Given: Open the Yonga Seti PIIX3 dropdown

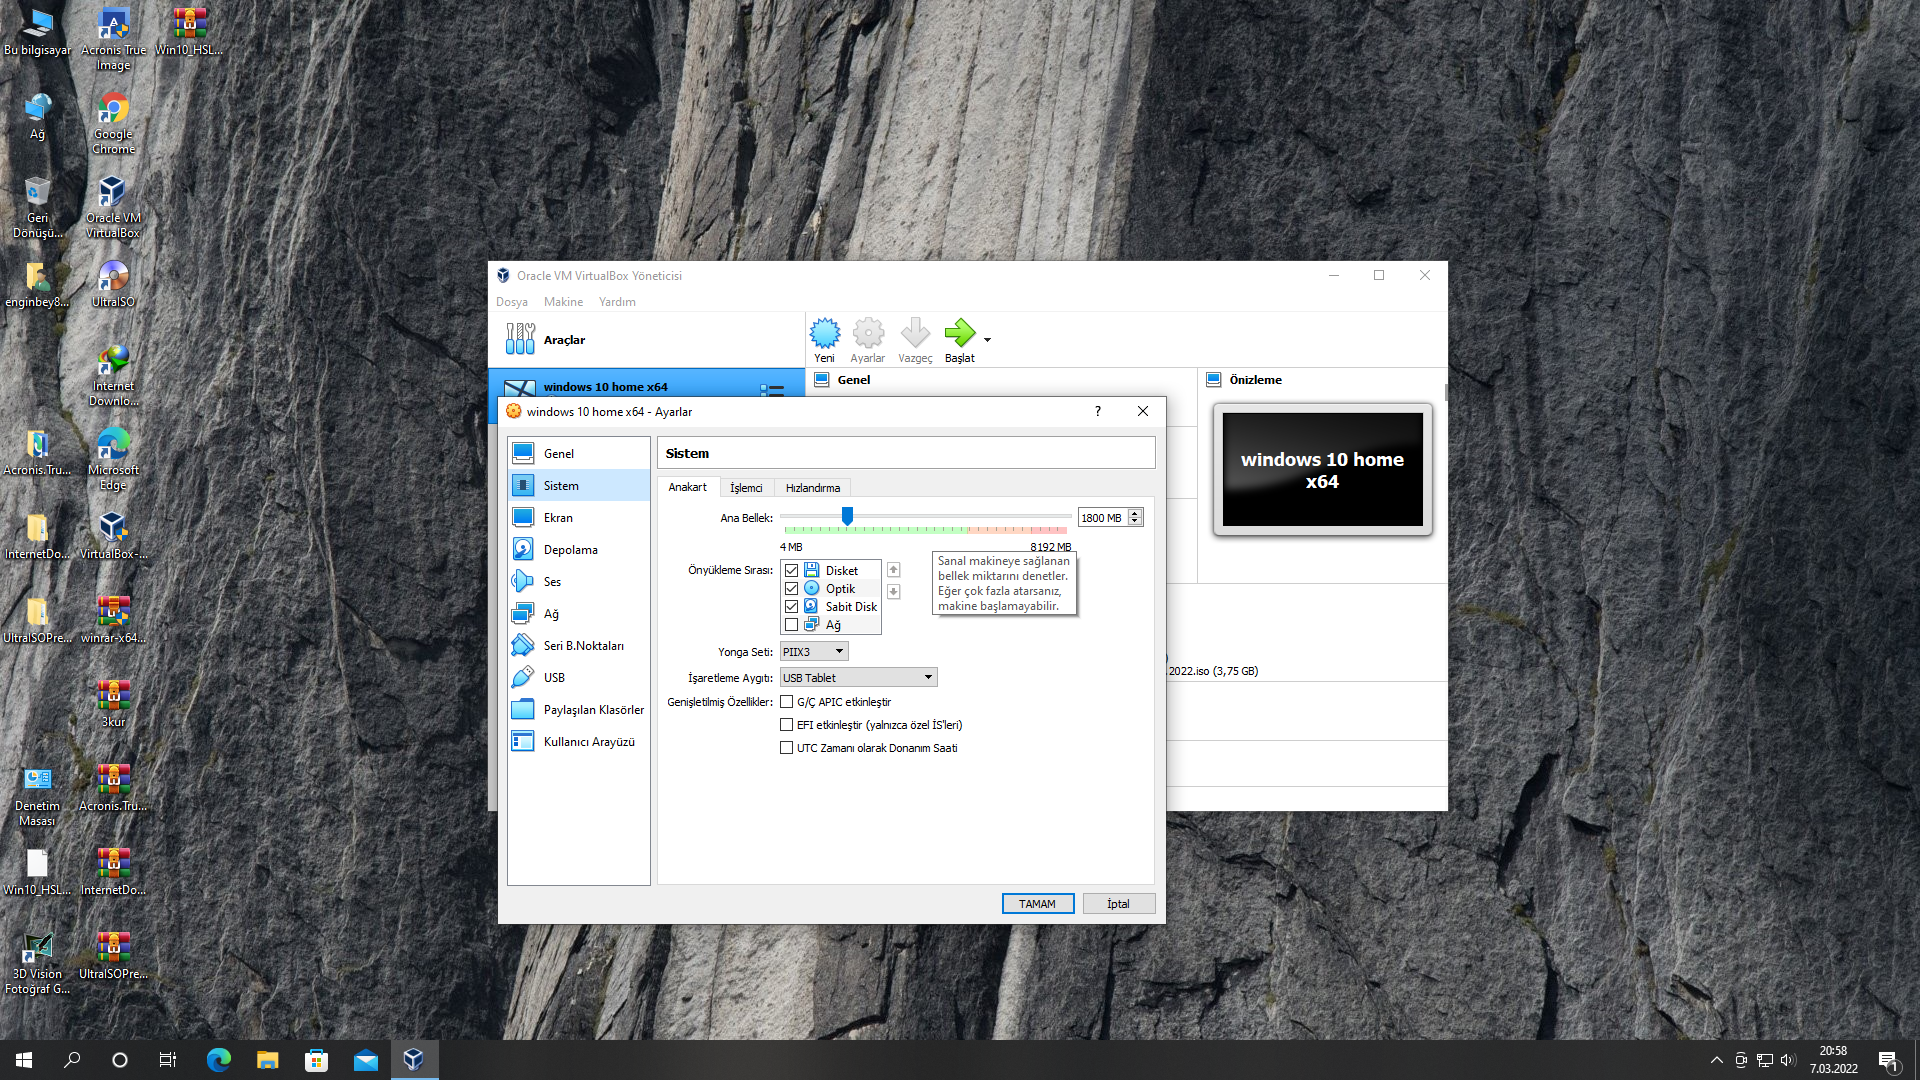Looking at the screenshot, I should point(814,652).
